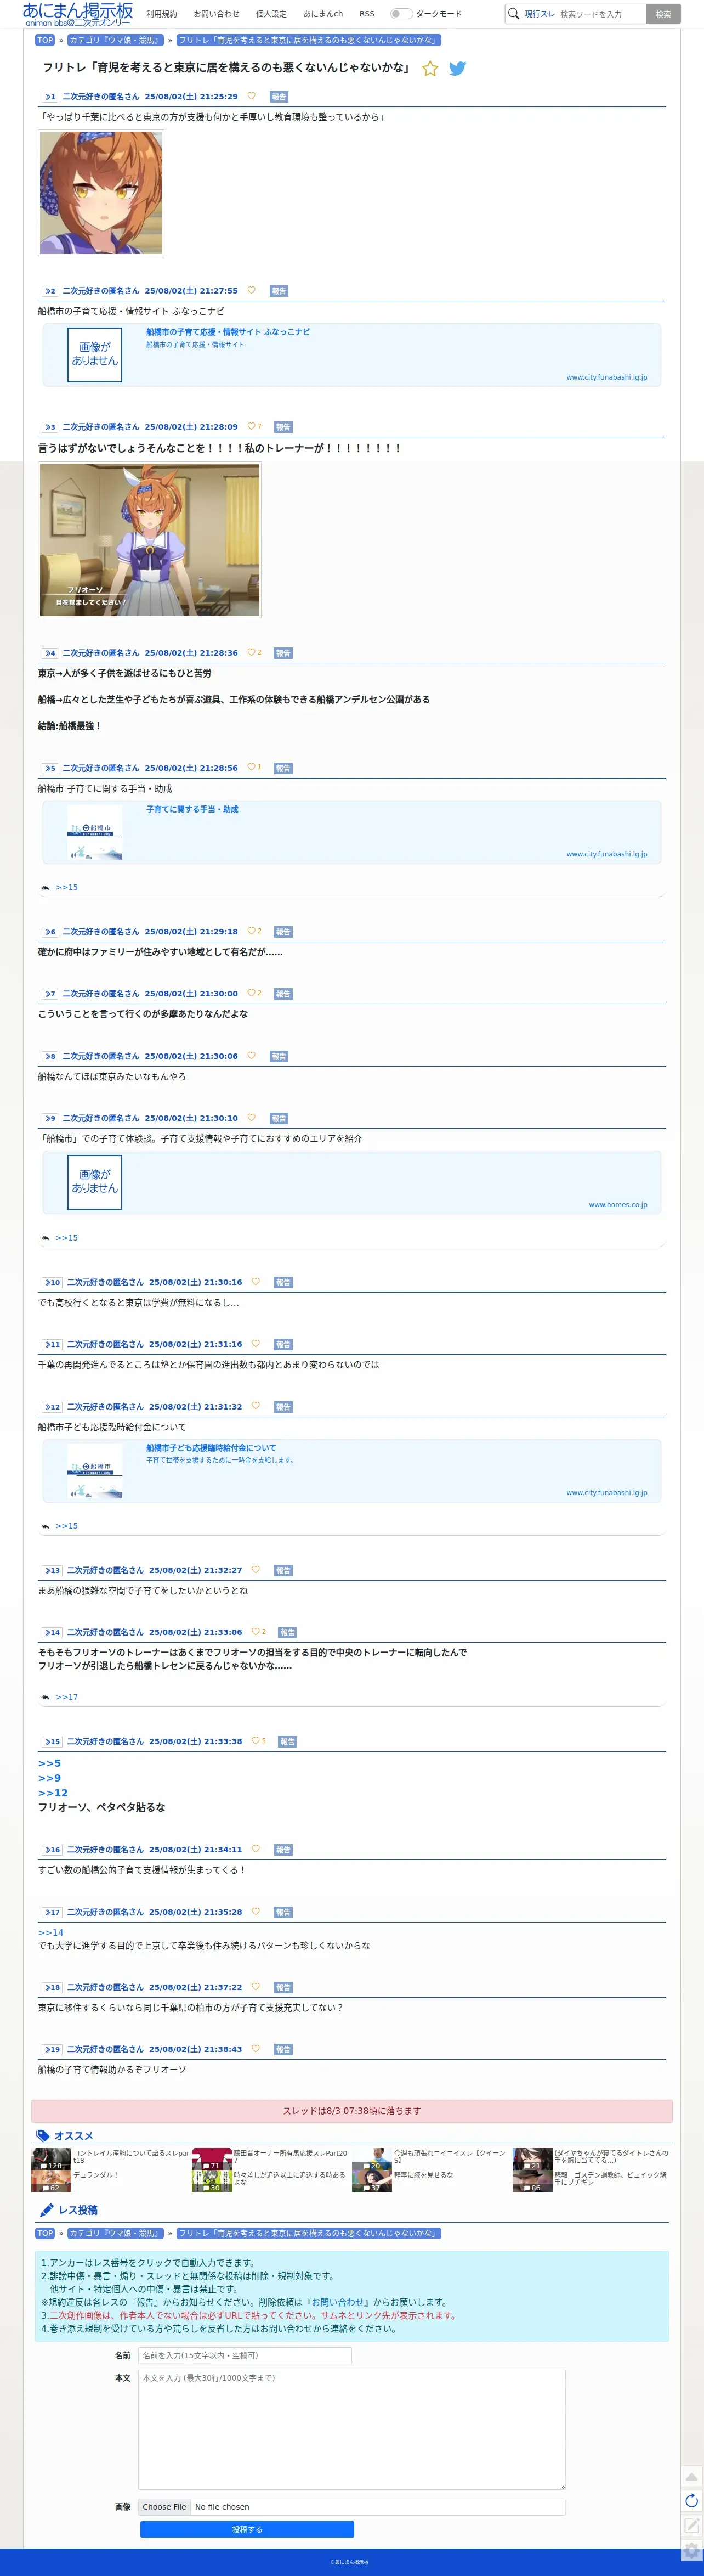This screenshot has height=2576, width=704.
Task: Click the 検索 button
Action: pos(663,14)
